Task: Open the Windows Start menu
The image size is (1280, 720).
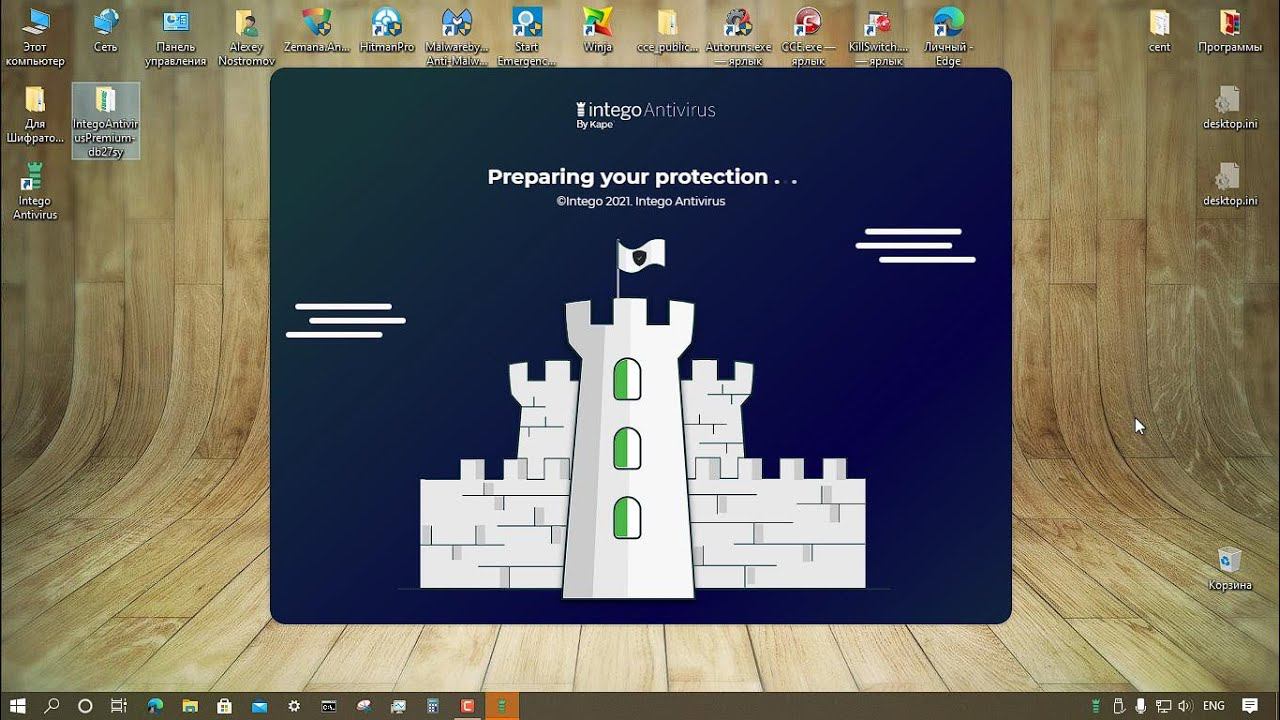Action: pyautogui.click(x=18, y=706)
